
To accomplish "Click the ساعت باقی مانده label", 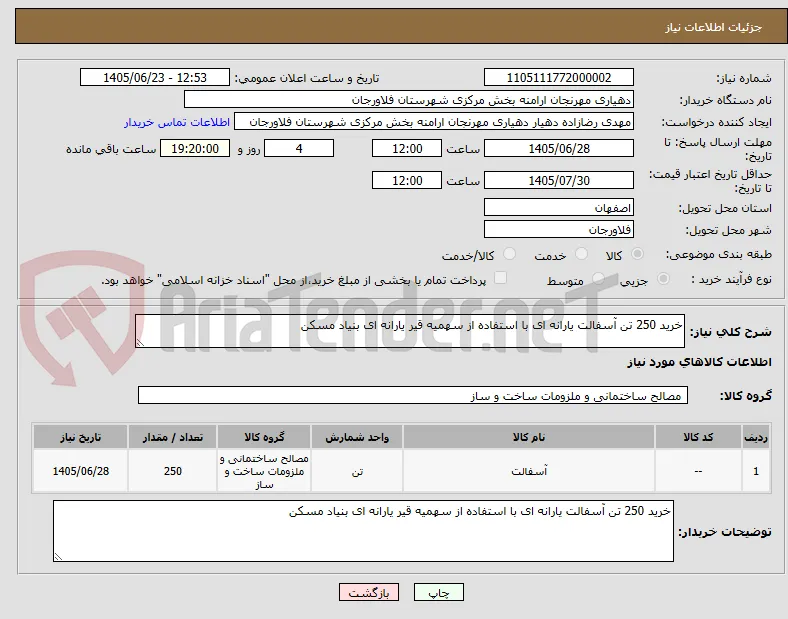I will point(111,149).
